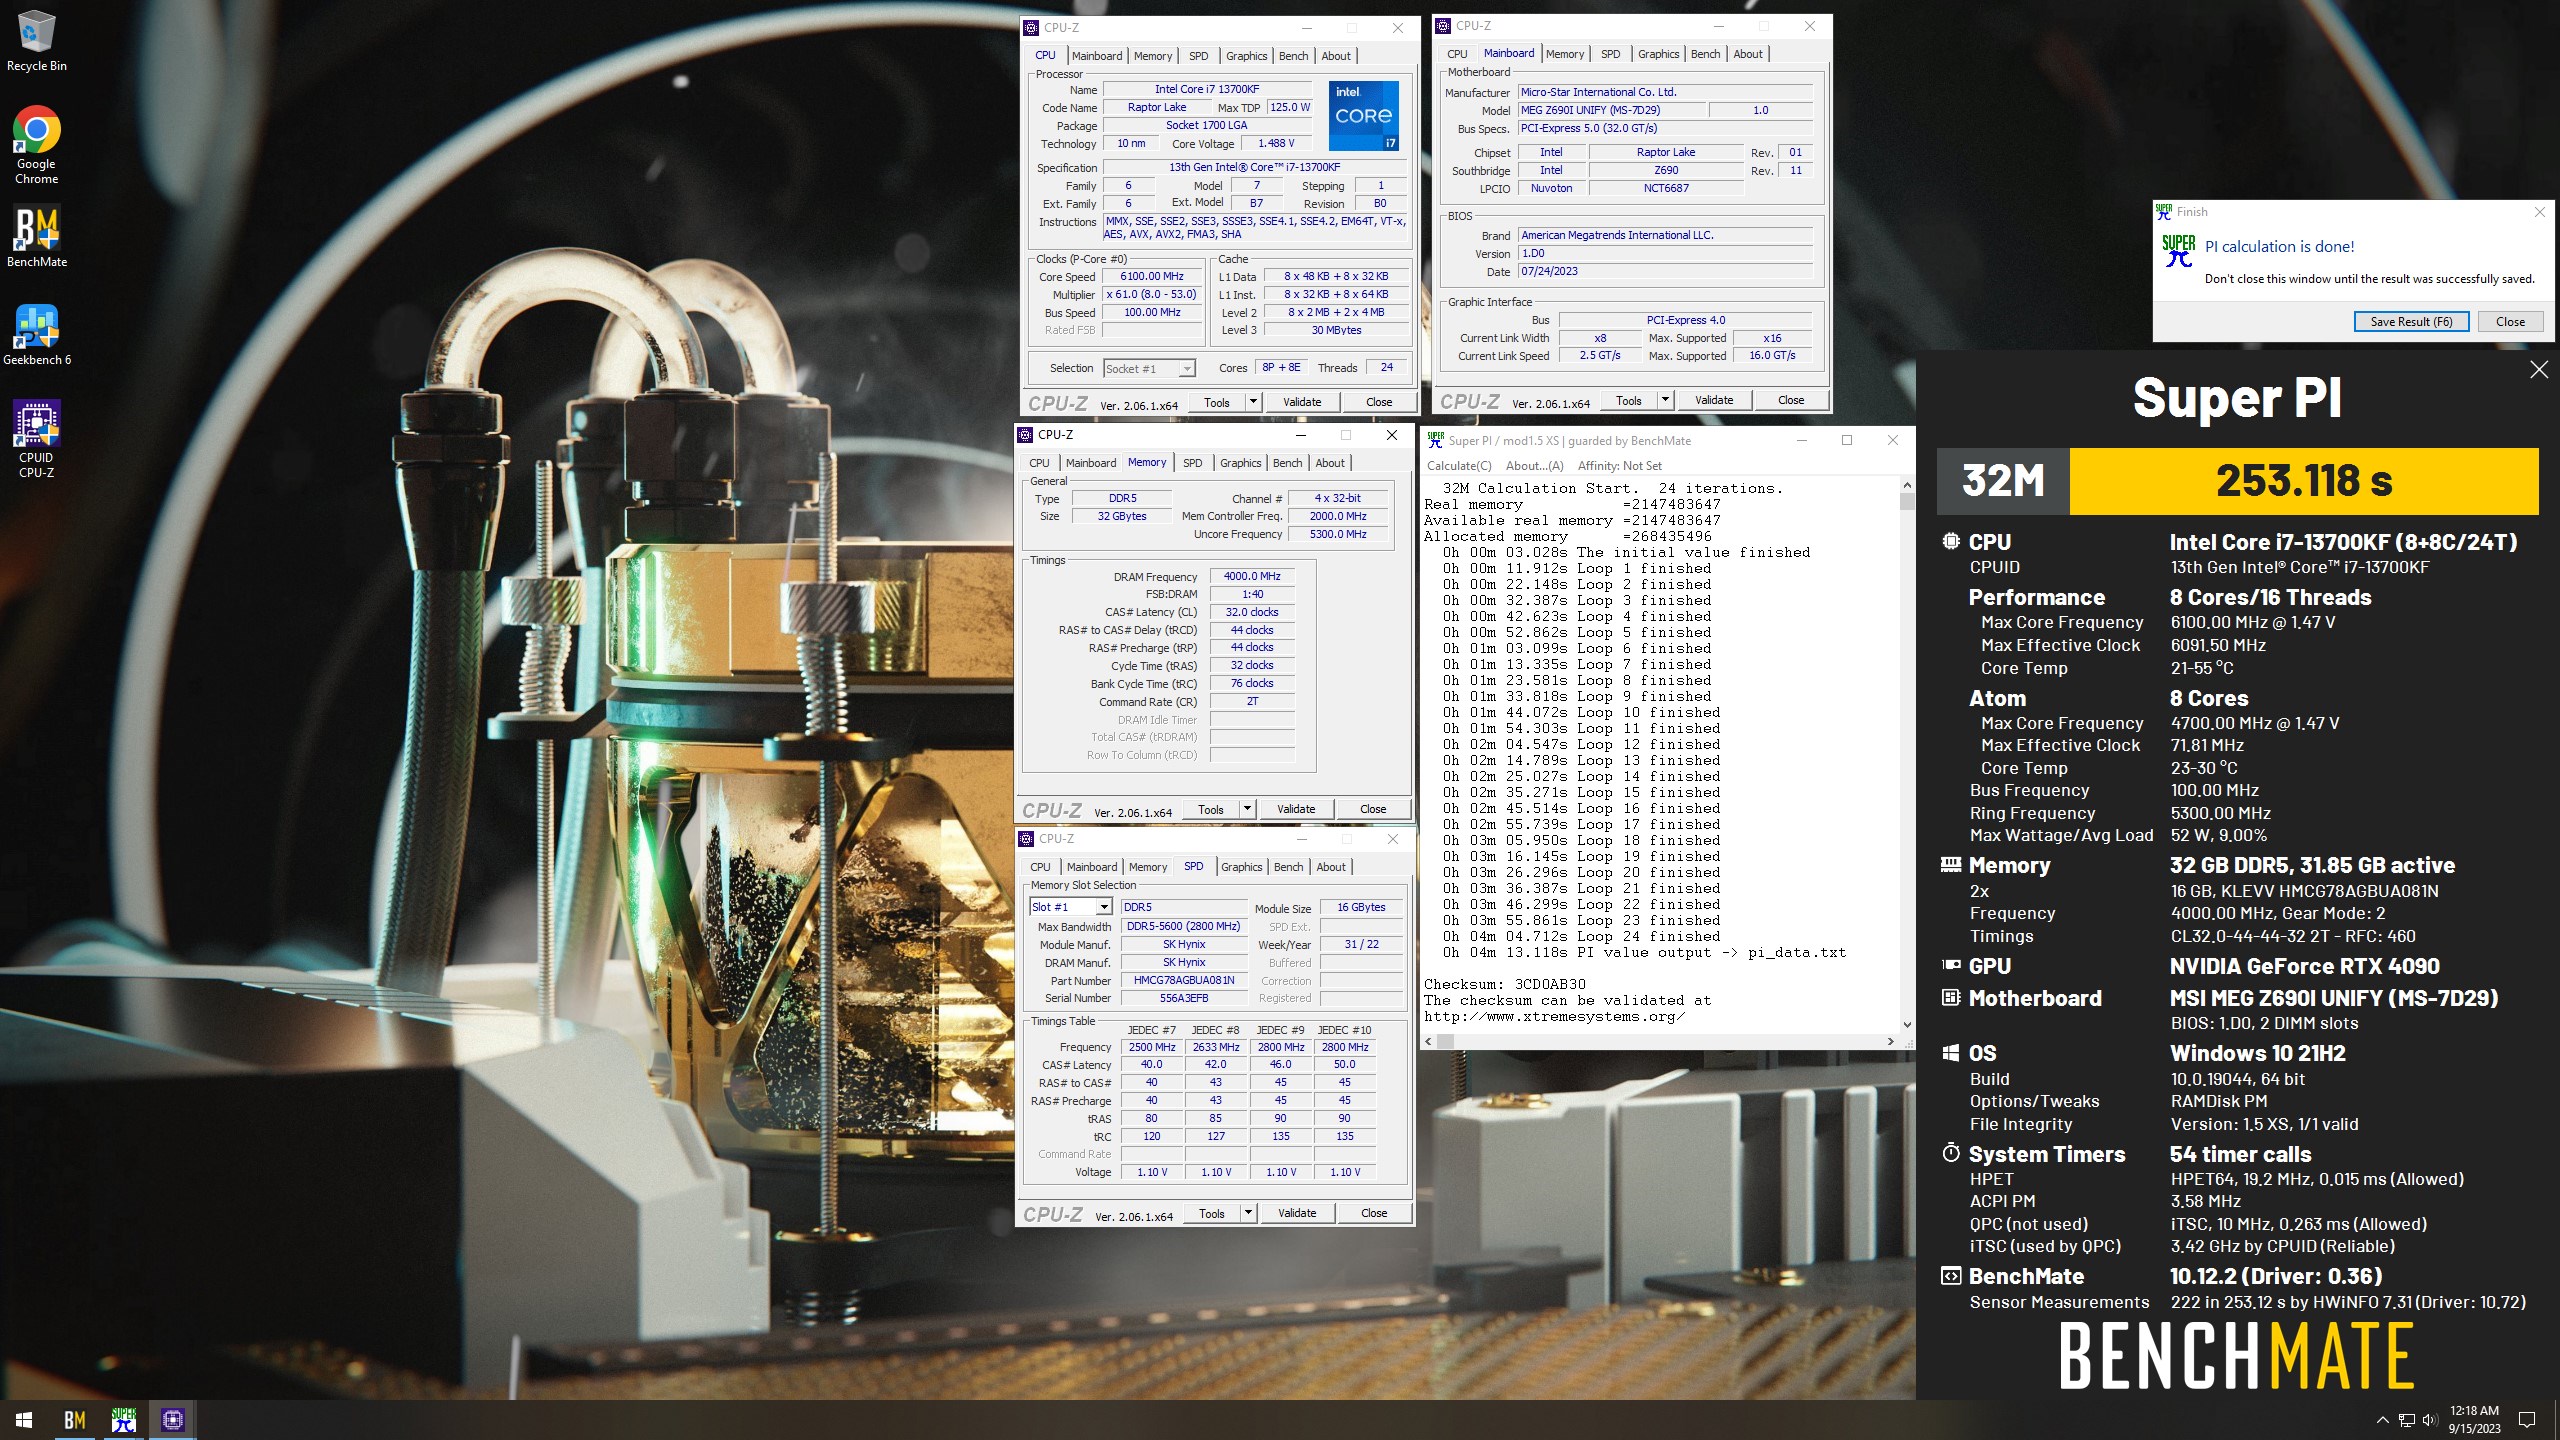
Task: Click the Loop 24 finished log line
Action: coord(1582,937)
